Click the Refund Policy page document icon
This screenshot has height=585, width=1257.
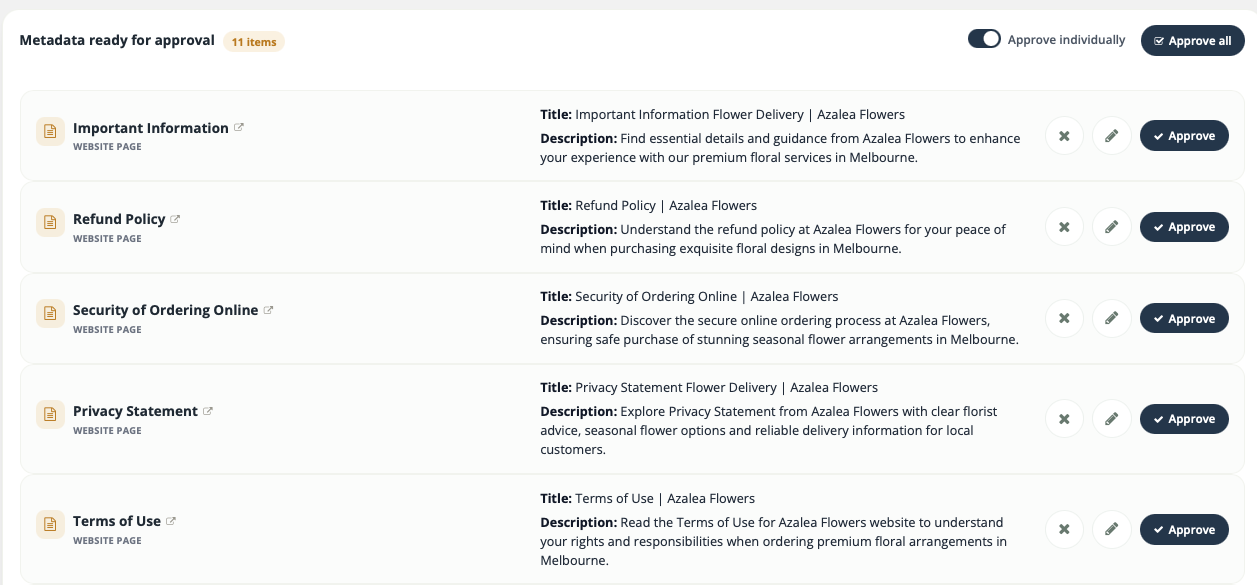coord(50,223)
